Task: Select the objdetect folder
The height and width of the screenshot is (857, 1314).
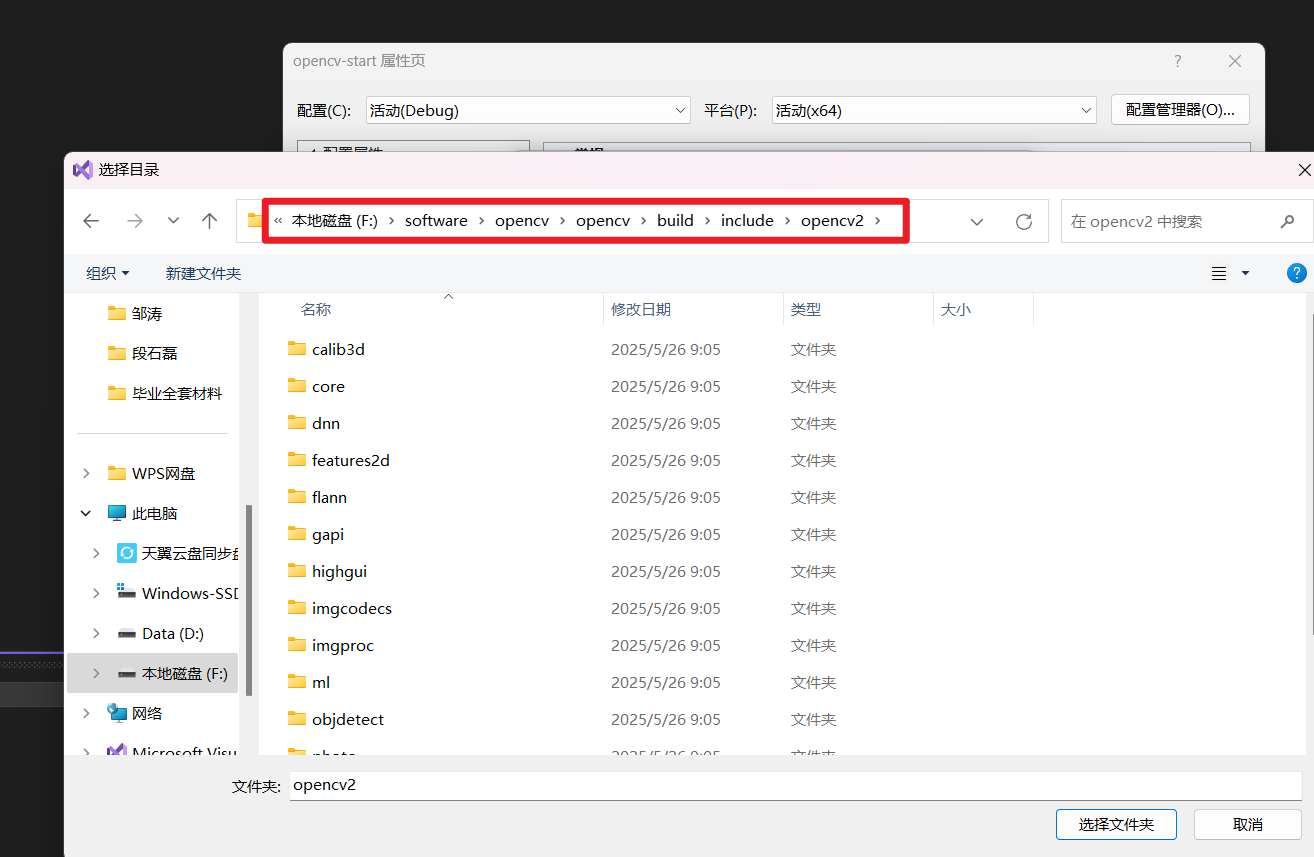Action: click(347, 719)
